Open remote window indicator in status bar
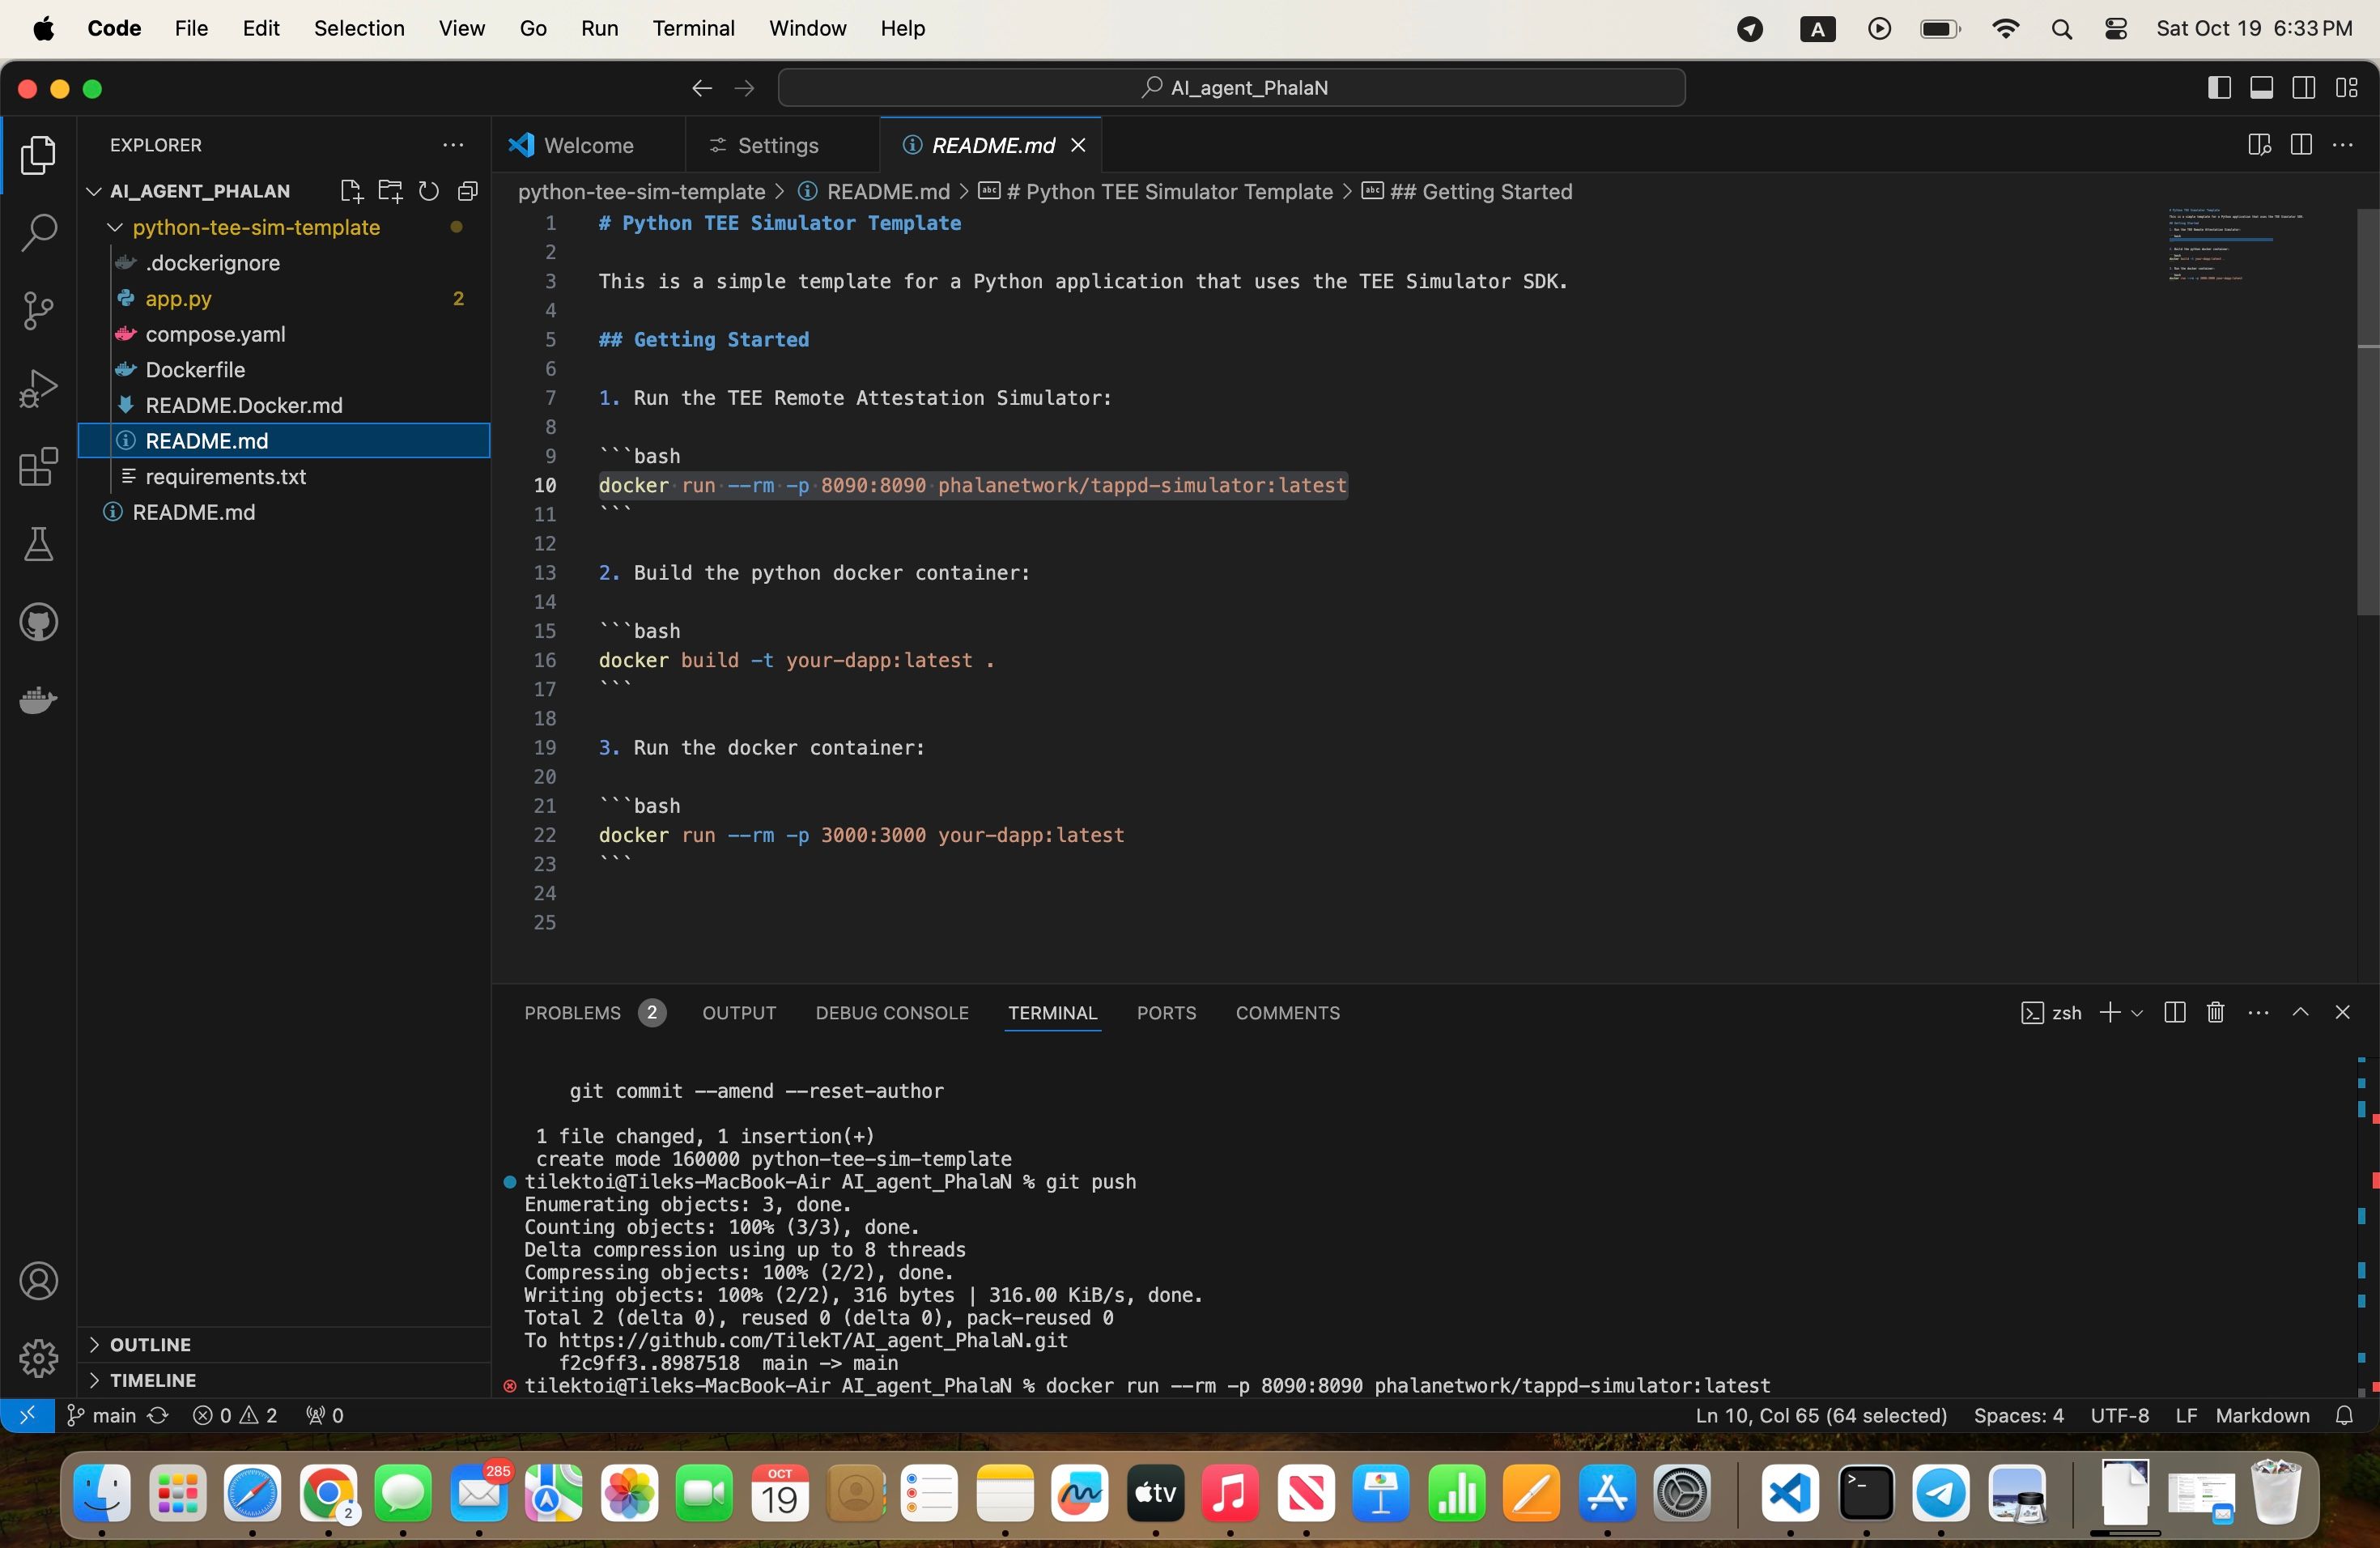Viewport: 2380px width, 1548px height. (27, 1415)
